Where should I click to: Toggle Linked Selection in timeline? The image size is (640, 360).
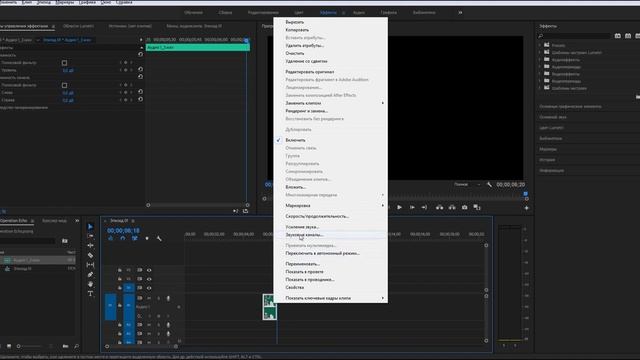tap(135, 238)
